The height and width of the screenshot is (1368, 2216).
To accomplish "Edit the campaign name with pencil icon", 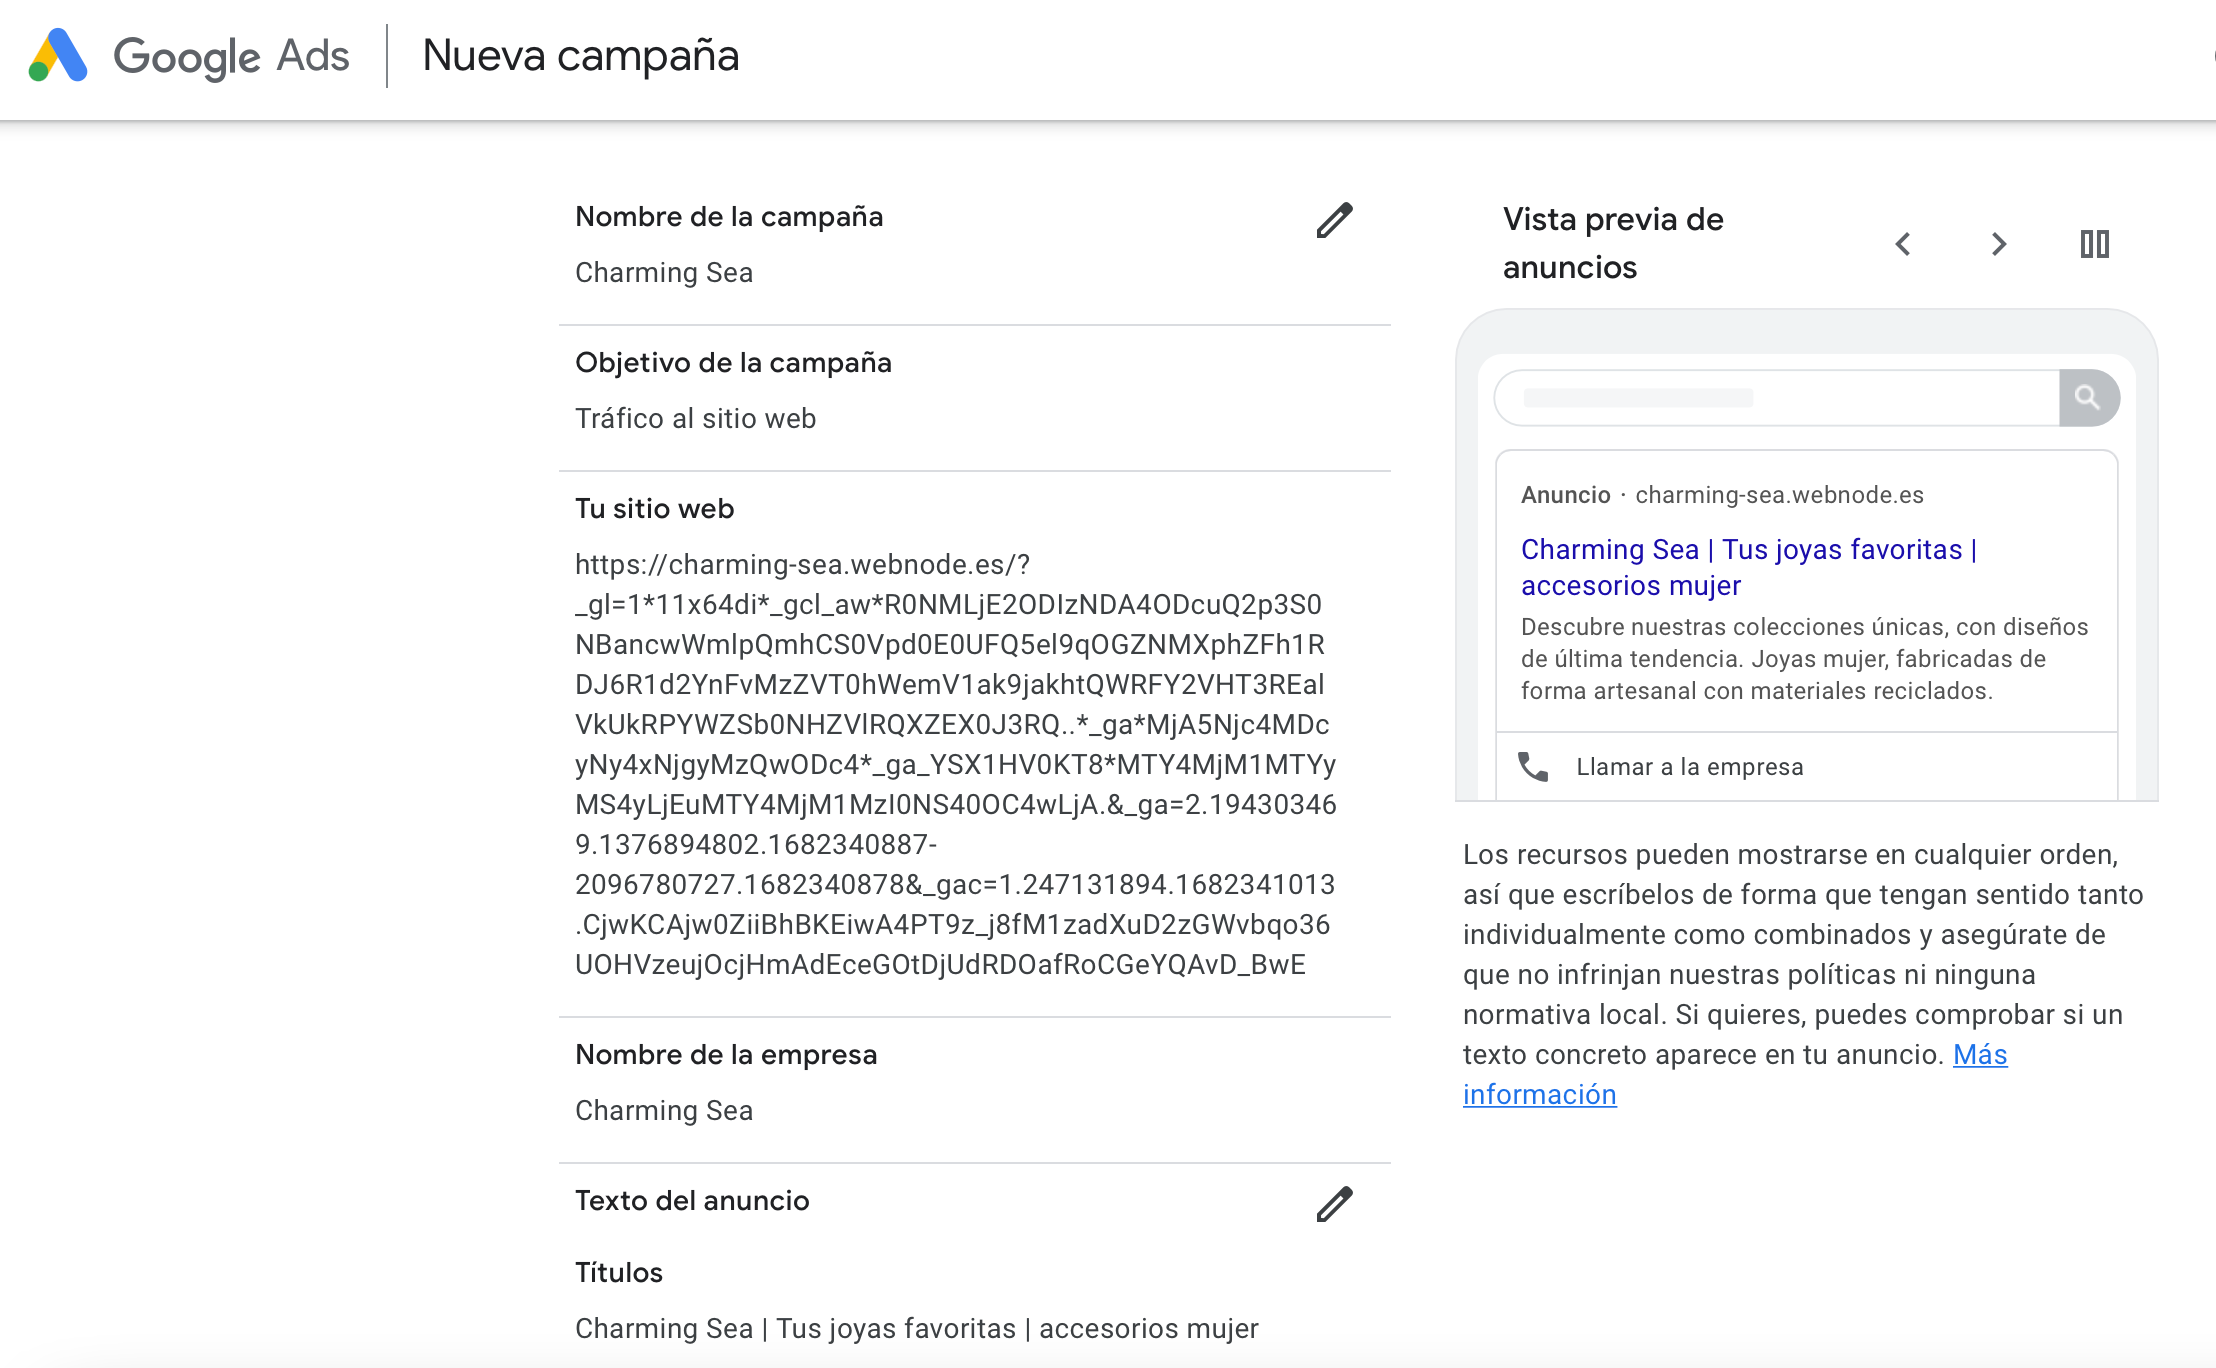I will pyautogui.click(x=1334, y=220).
